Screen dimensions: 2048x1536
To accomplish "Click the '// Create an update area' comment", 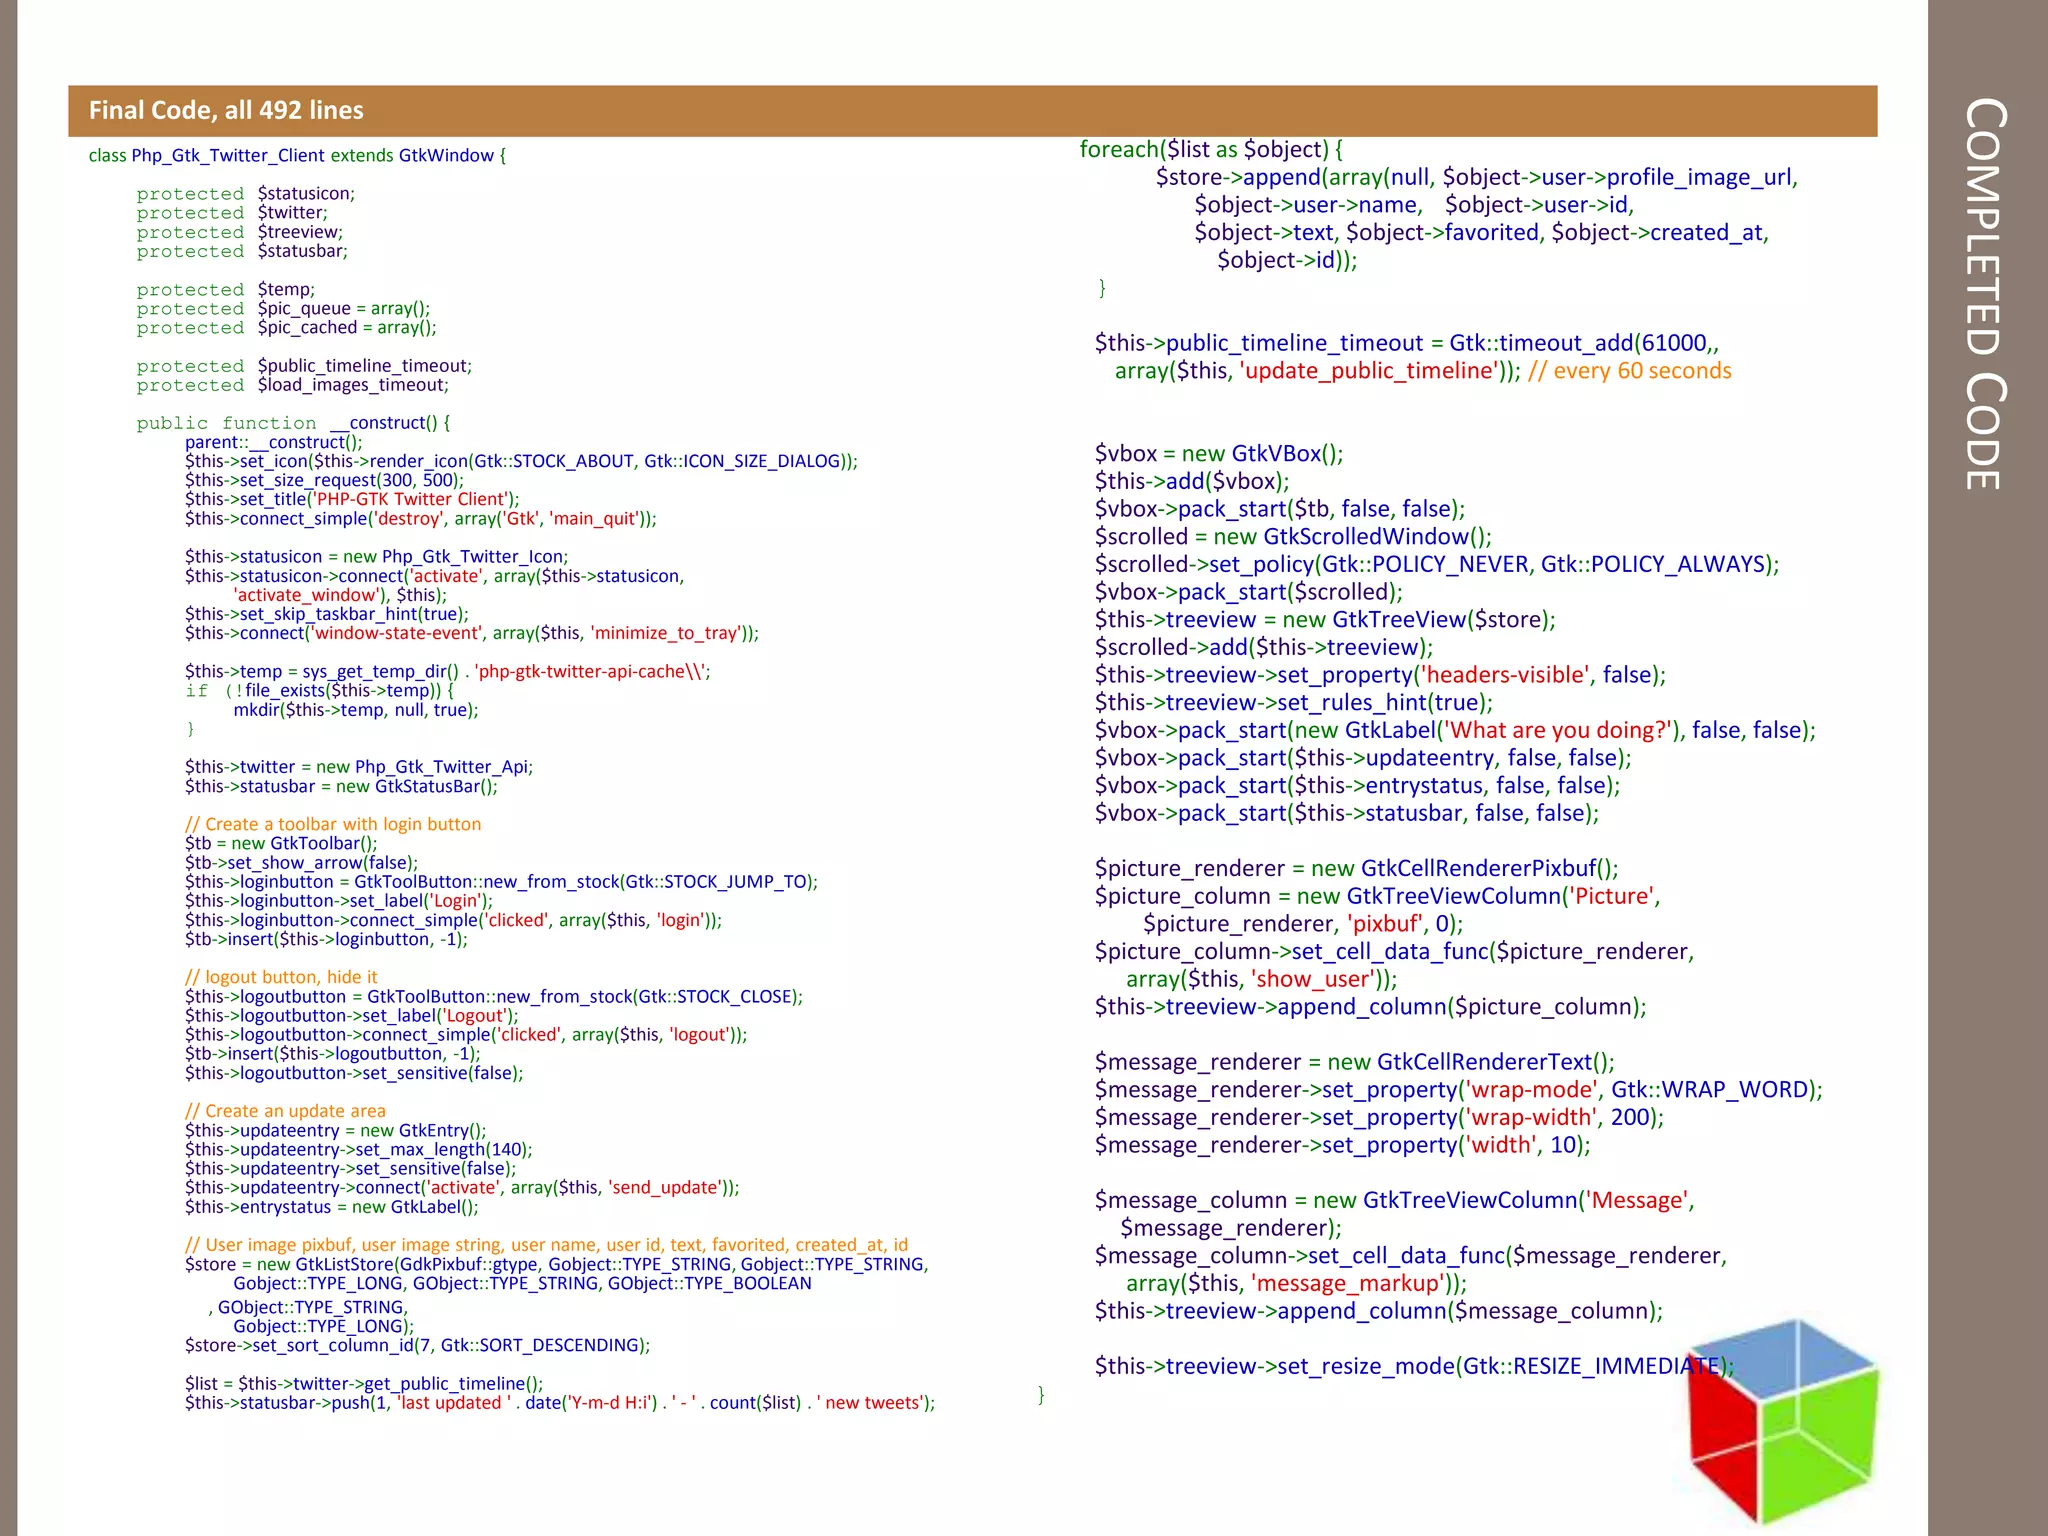I will 285,1111.
